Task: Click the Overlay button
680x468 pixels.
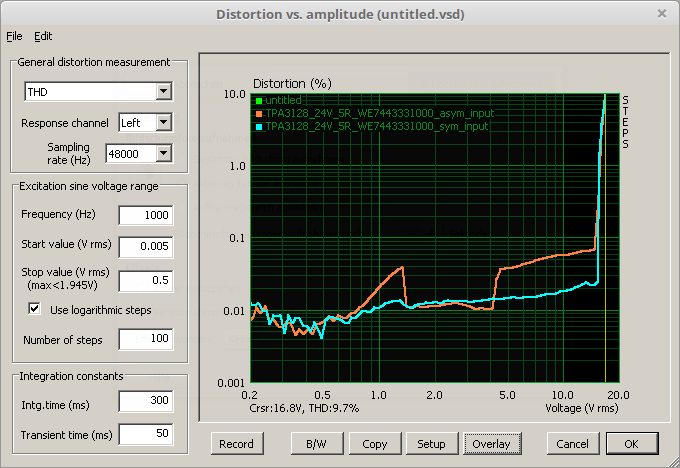Action: 491,444
